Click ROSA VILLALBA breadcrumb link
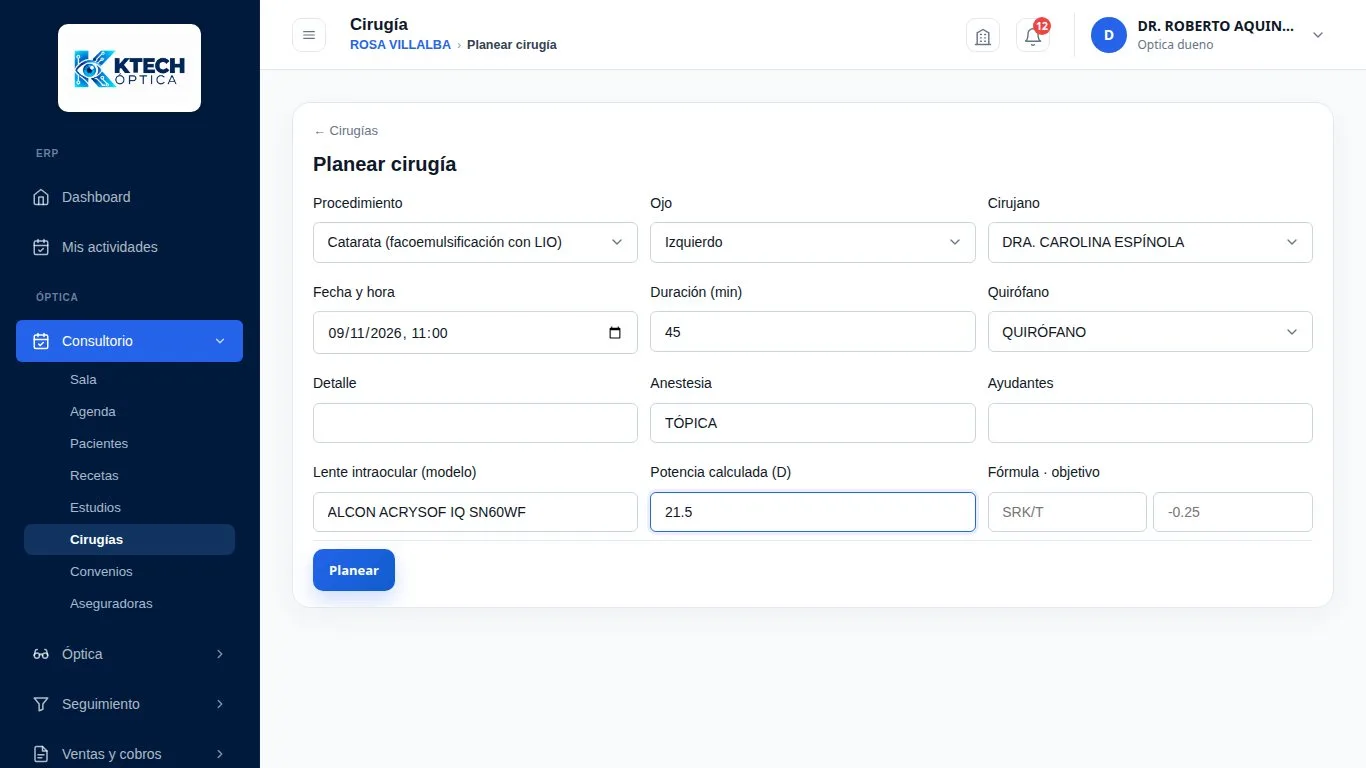The height and width of the screenshot is (768, 1366). click(400, 45)
